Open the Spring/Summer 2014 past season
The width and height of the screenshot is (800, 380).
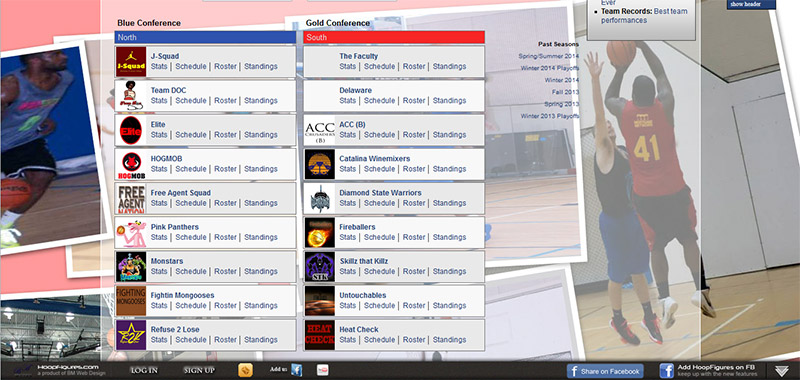click(x=548, y=56)
